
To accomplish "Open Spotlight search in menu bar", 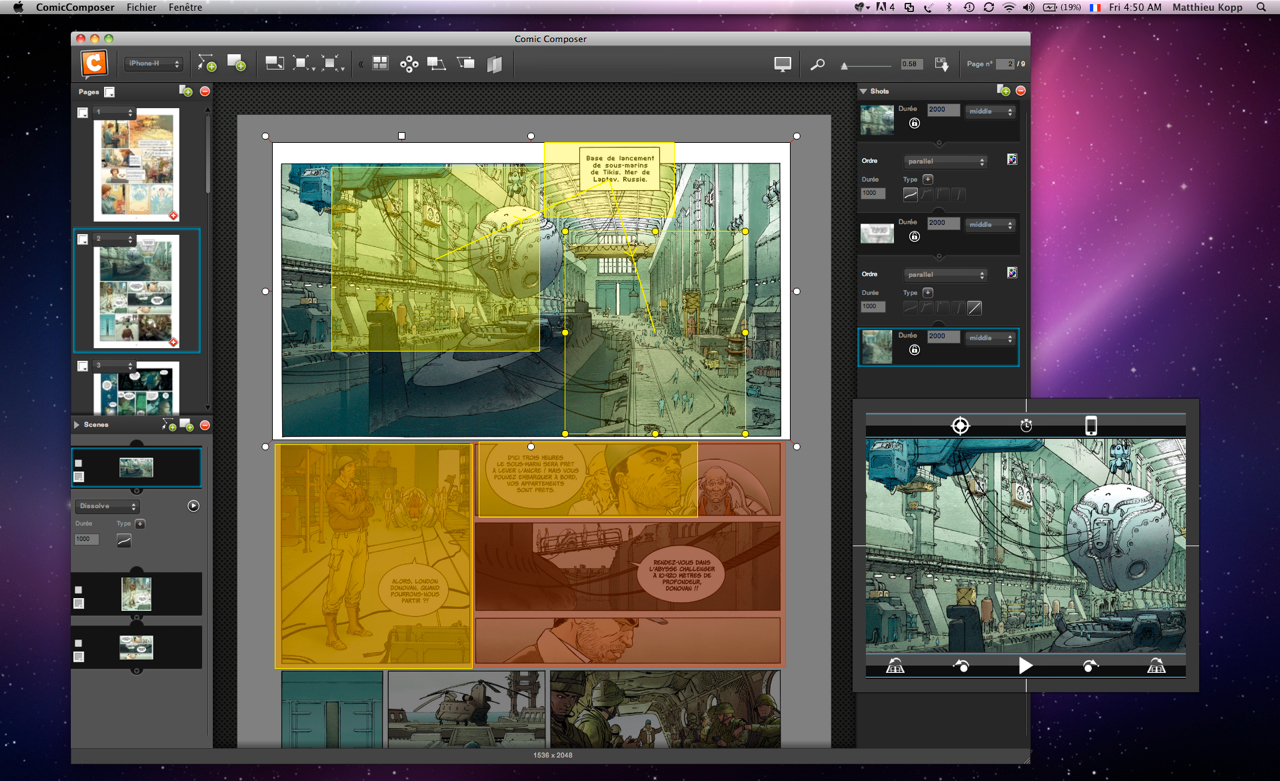I will (x=1261, y=7).
